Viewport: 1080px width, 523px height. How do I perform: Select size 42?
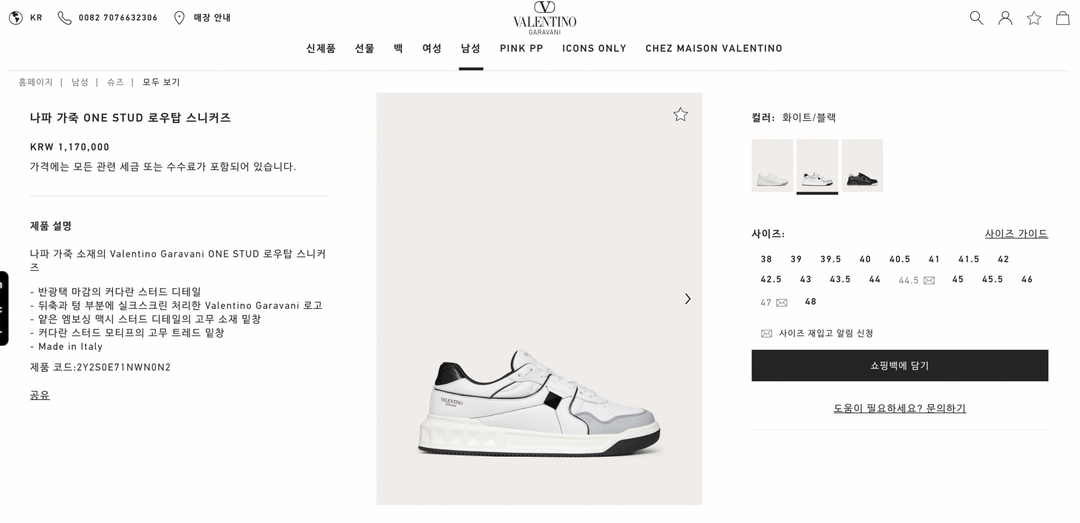point(1003,259)
